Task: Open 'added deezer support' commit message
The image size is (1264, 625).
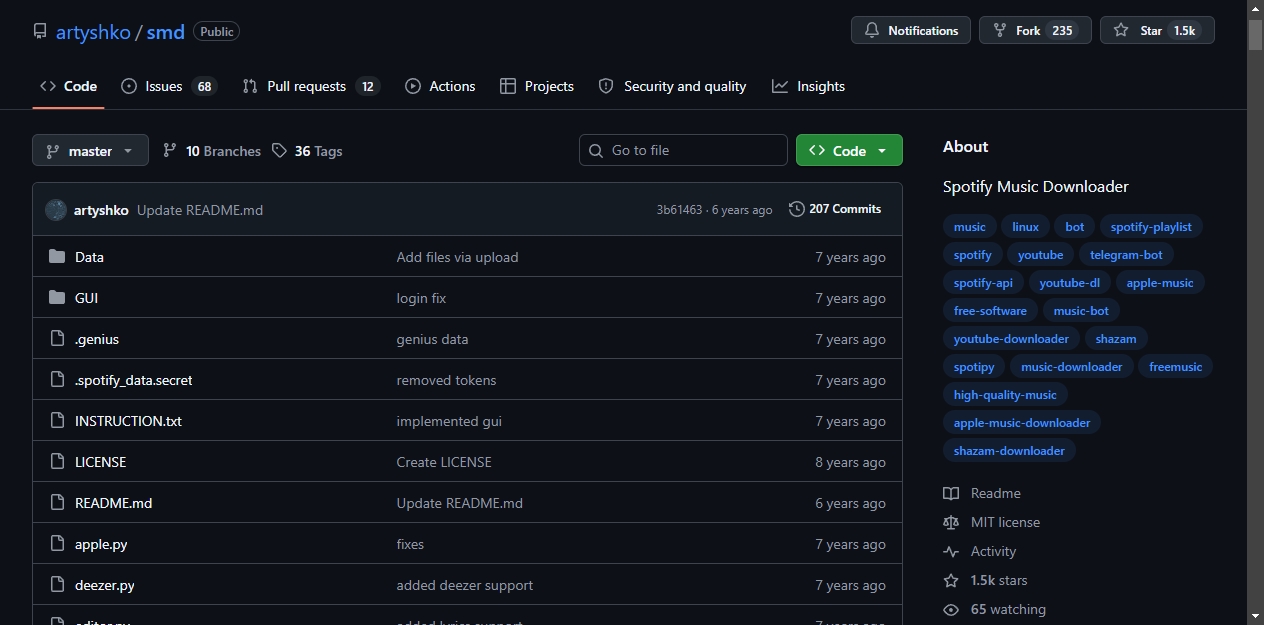Action: (x=465, y=585)
